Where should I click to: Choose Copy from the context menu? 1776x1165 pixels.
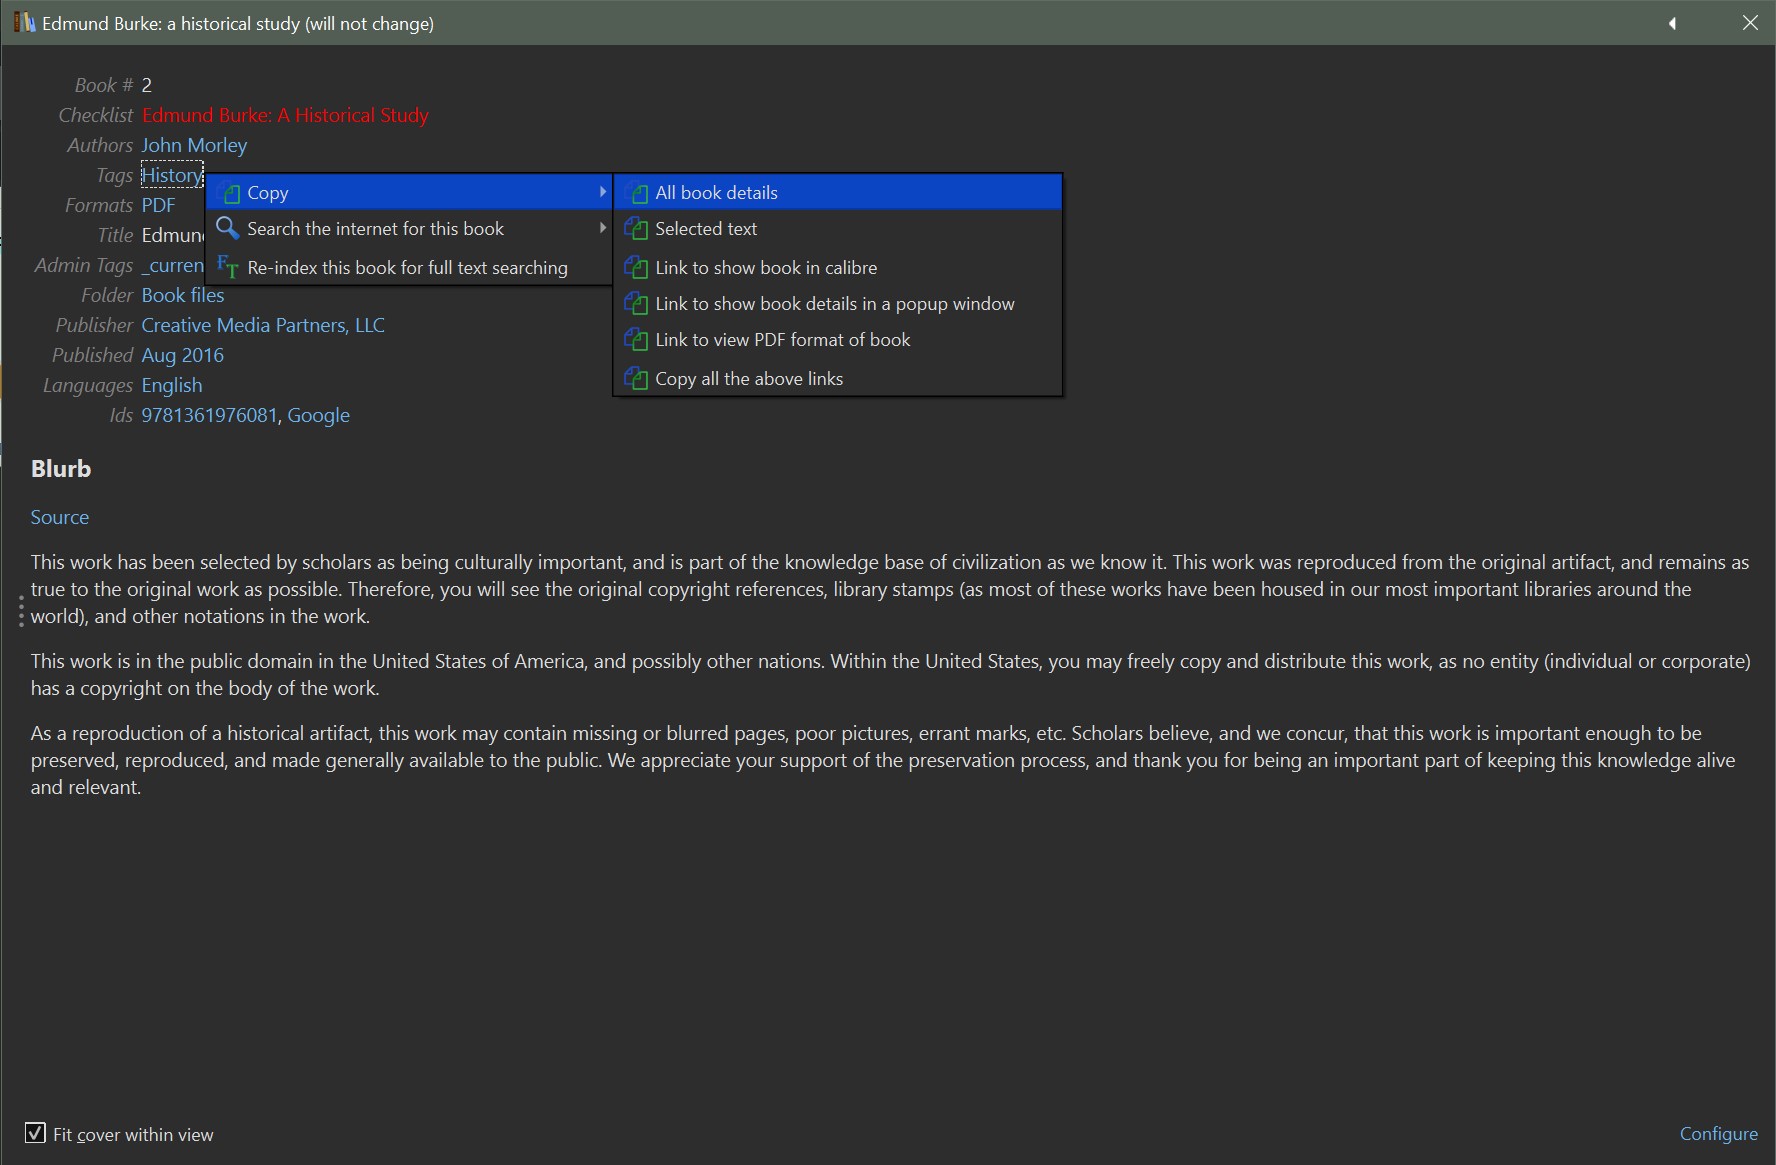click(409, 192)
